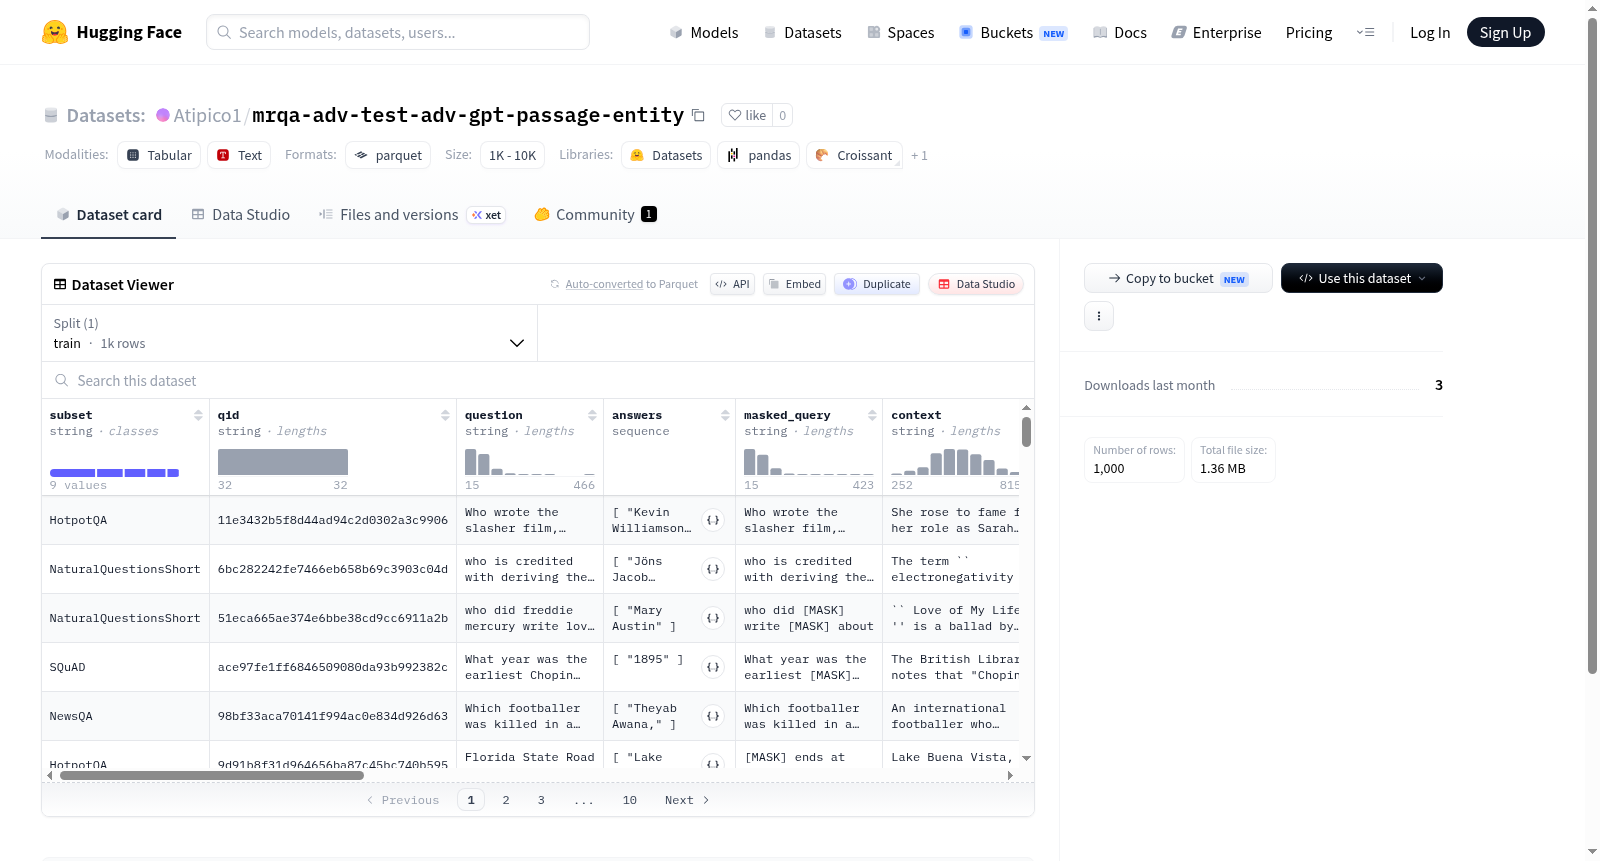The width and height of the screenshot is (1600, 861).
Task: Select the HotpotQA first row cell
Action: [126, 520]
